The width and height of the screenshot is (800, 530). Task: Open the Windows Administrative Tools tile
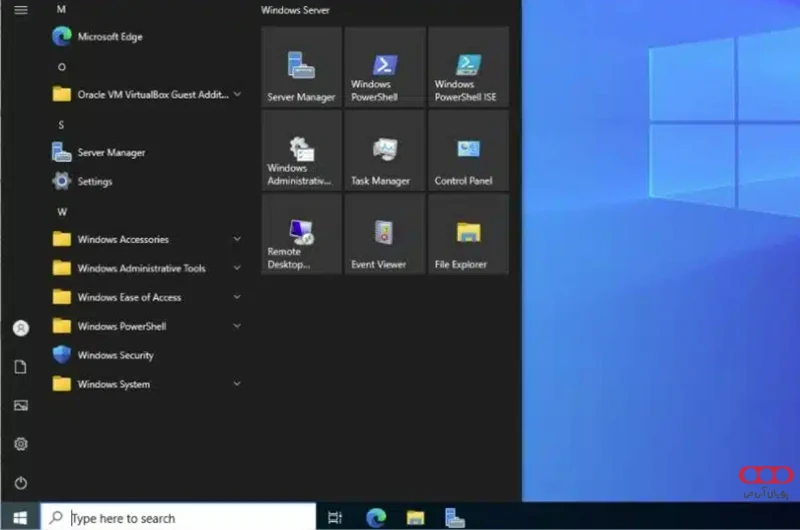click(x=301, y=151)
